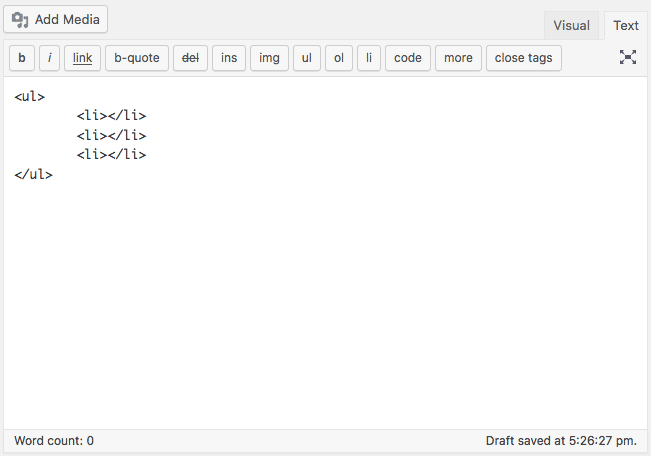The height and width of the screenshot is (456, 651).
Task: Insert list item with li button
Action: point(369,58)
